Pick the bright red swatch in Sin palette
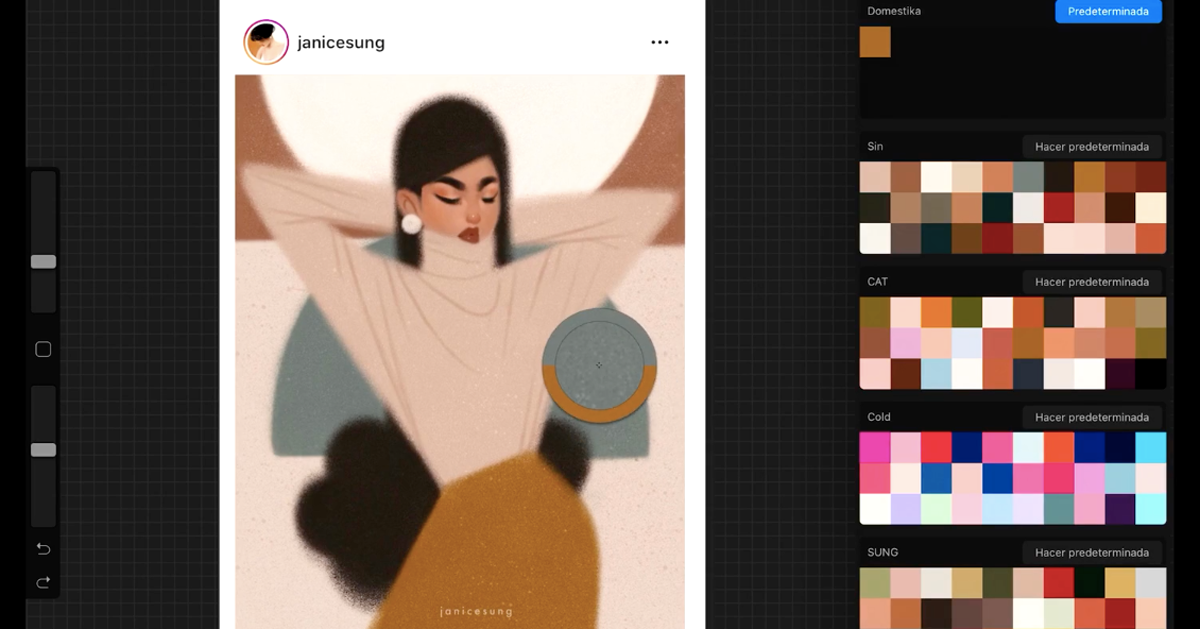Screen dimensions: 1200x629 coord(1059,208)
